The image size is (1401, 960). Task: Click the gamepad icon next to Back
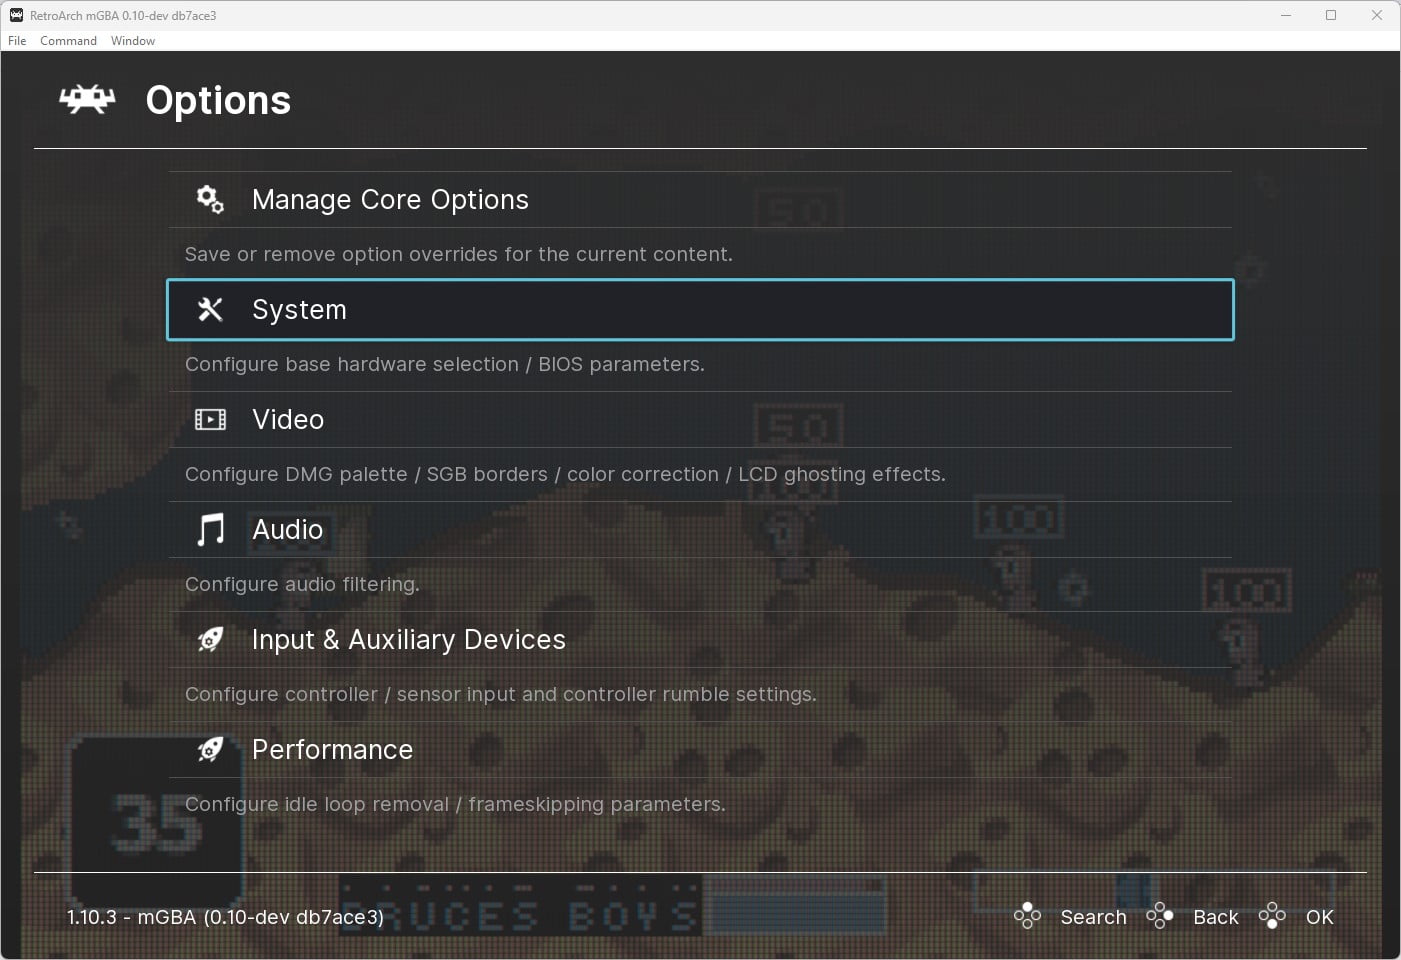1160,916
